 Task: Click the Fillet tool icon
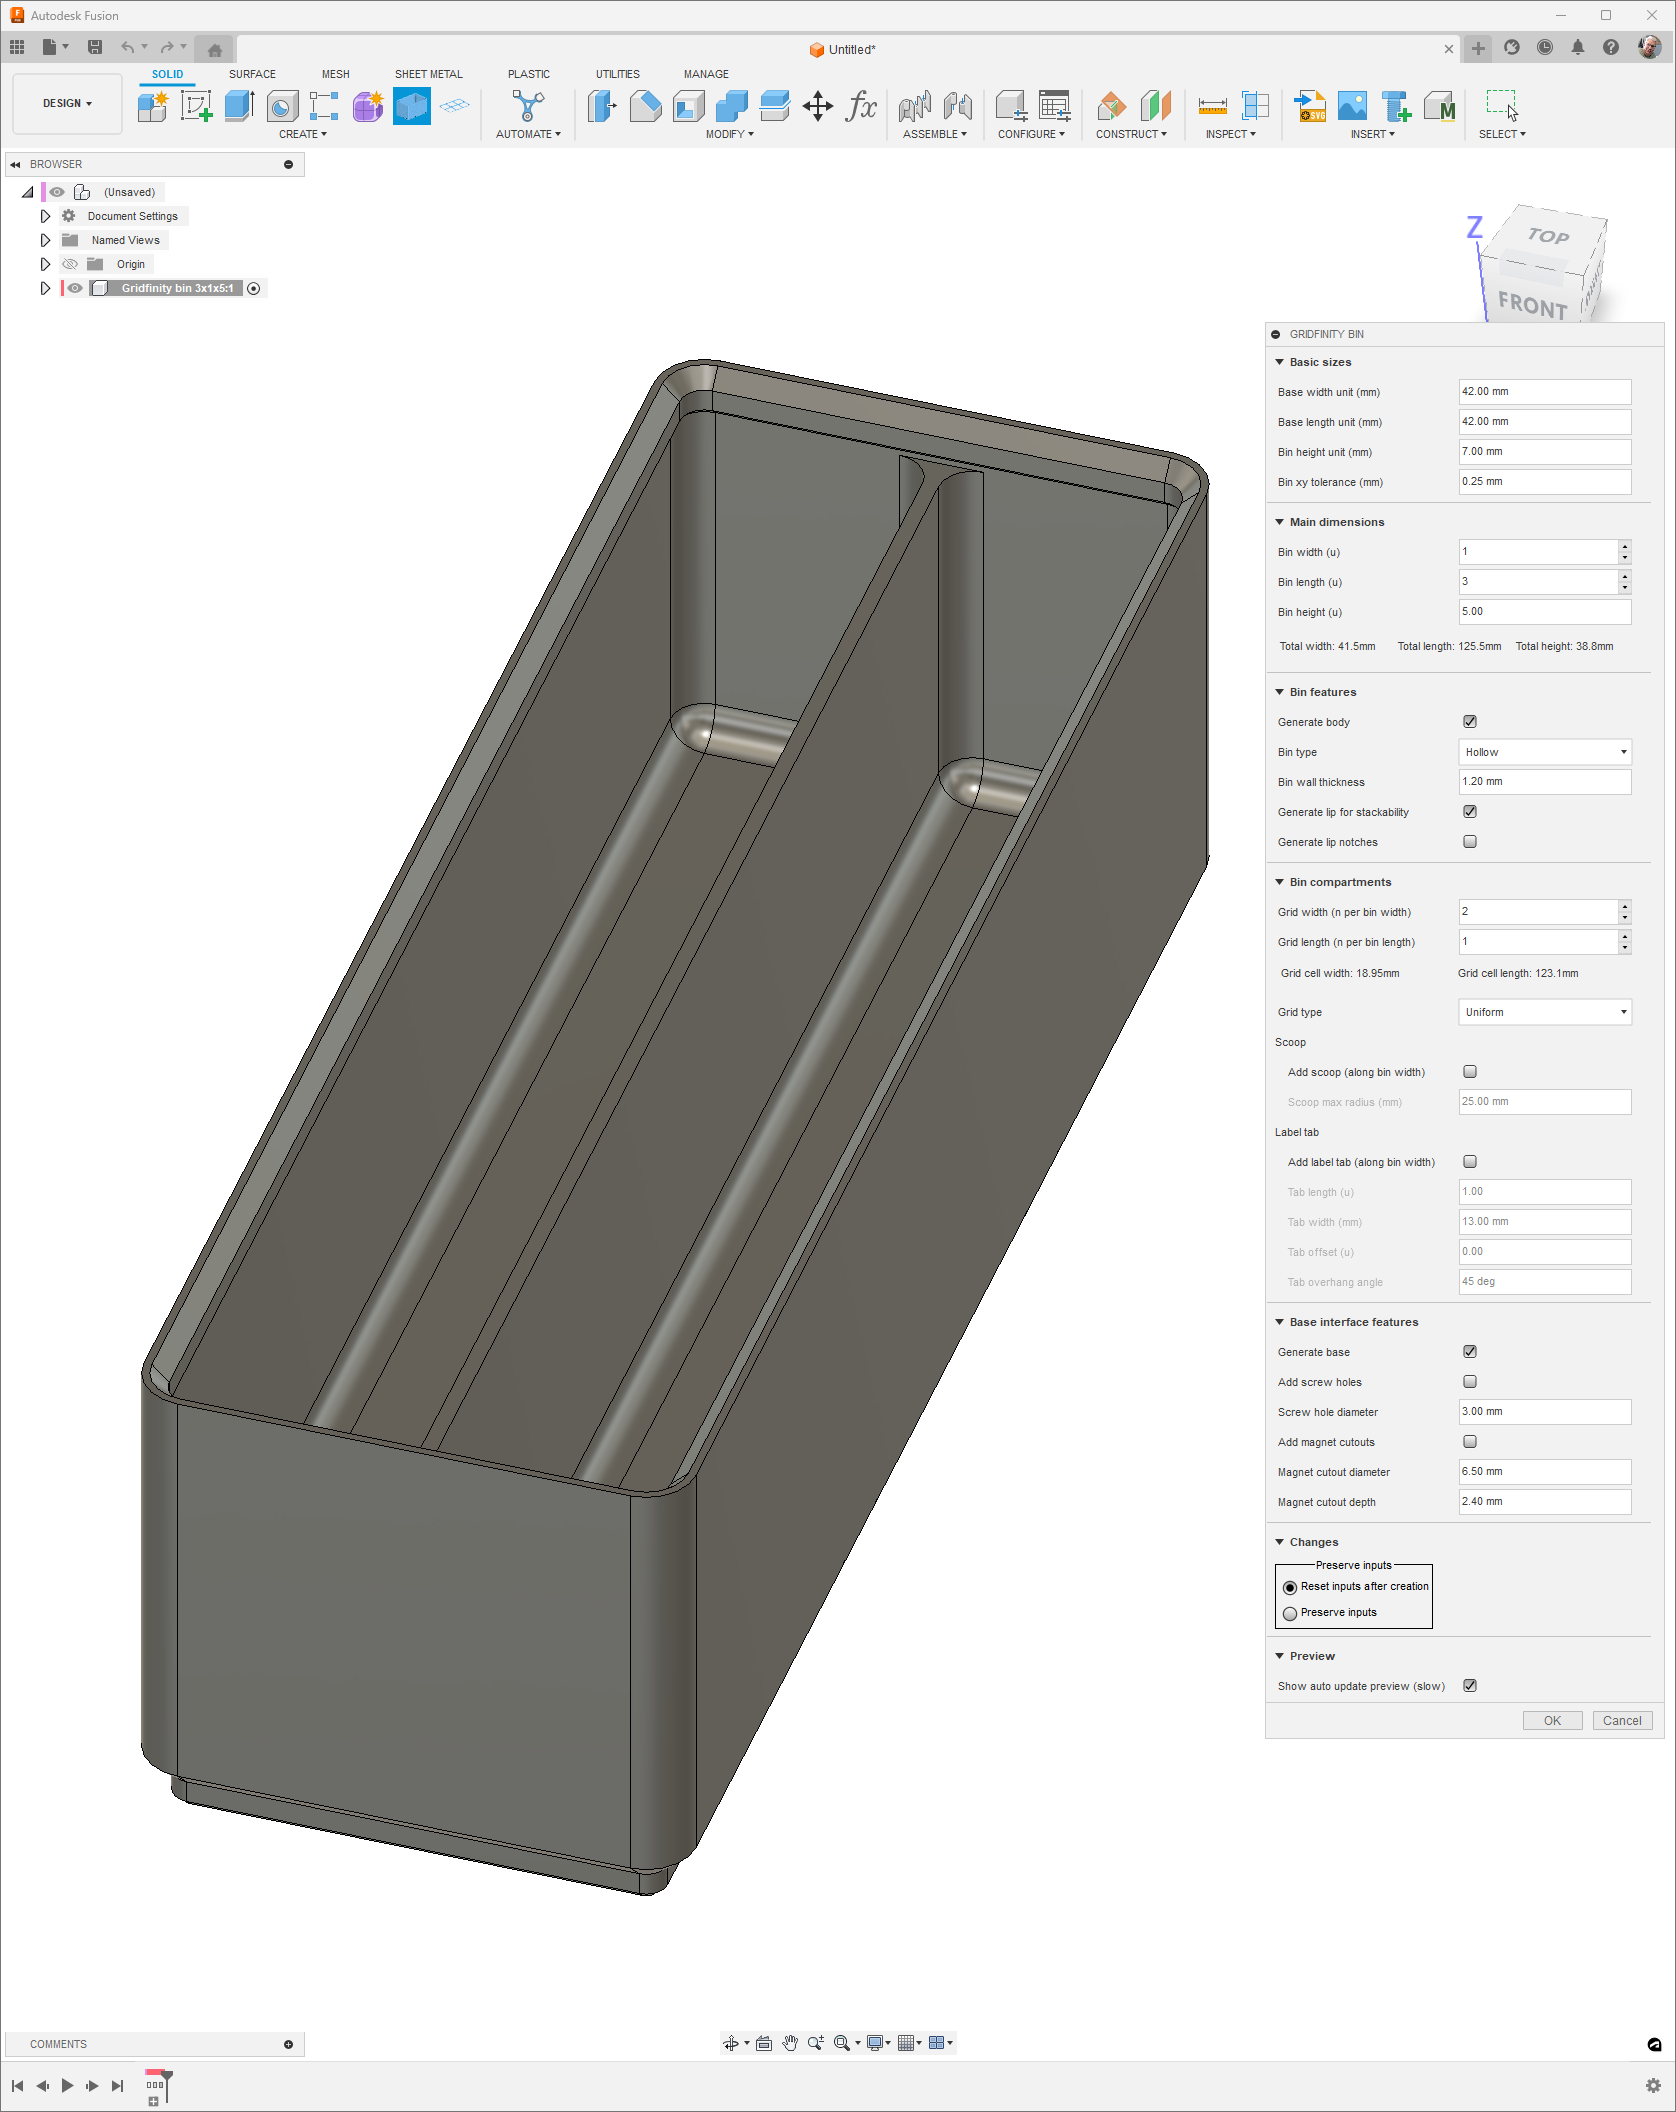click(645, 106)
